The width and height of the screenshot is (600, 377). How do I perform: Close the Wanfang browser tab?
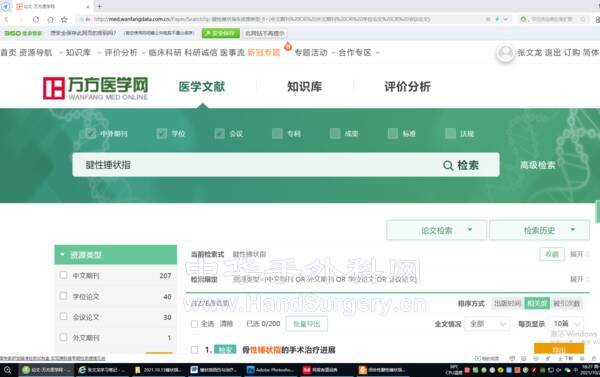(x=87, y=7)
